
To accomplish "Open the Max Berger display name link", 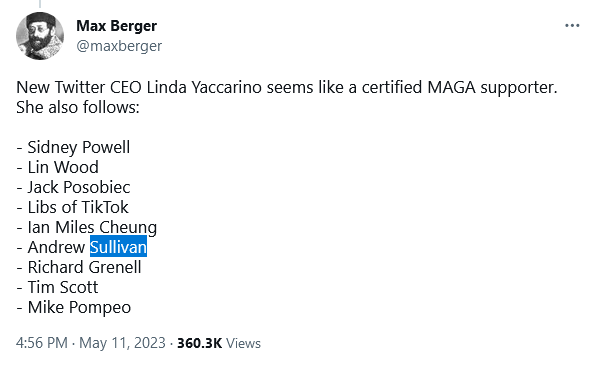I will [116, 26].
